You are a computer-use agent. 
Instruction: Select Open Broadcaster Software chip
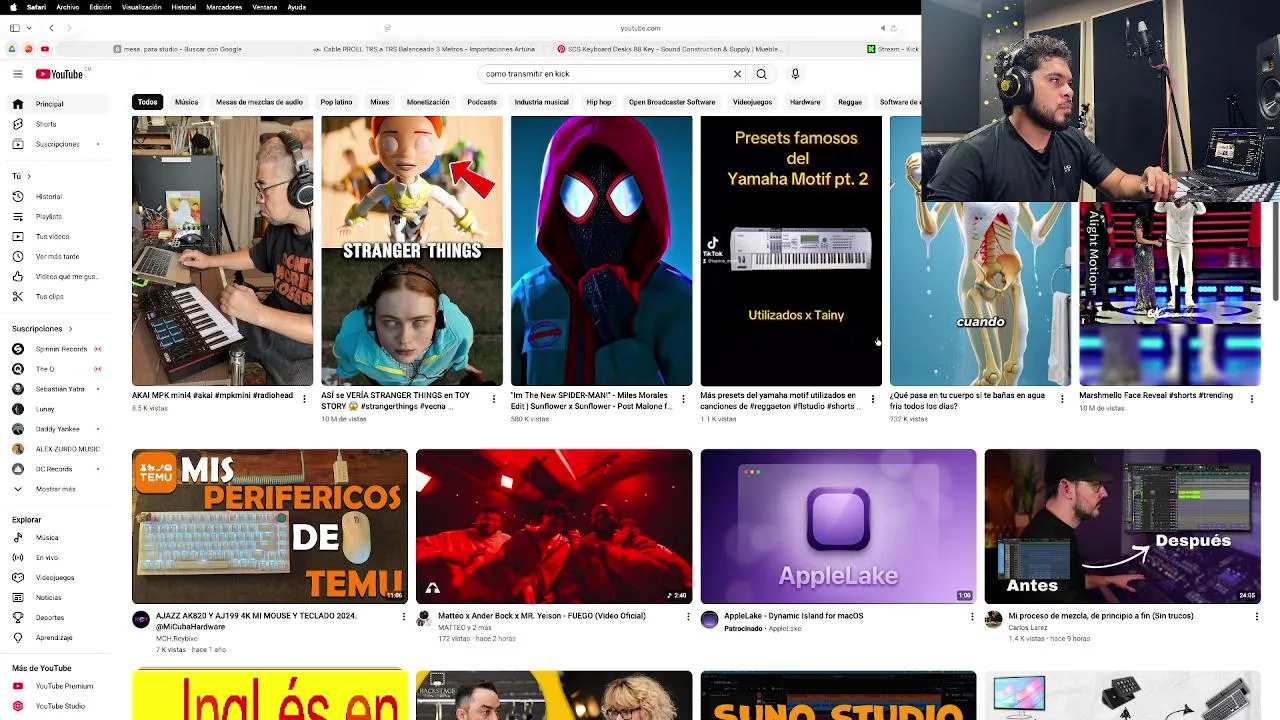click(672, 102)
